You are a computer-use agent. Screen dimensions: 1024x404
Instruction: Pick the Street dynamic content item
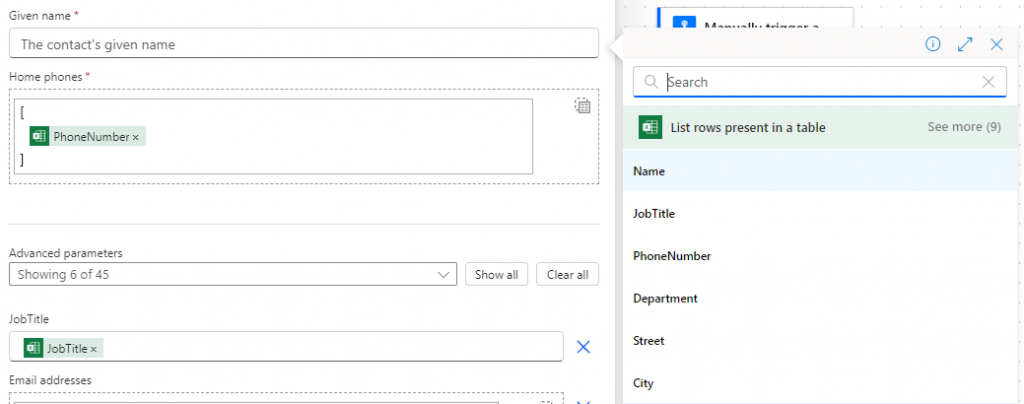click(648, 341)
